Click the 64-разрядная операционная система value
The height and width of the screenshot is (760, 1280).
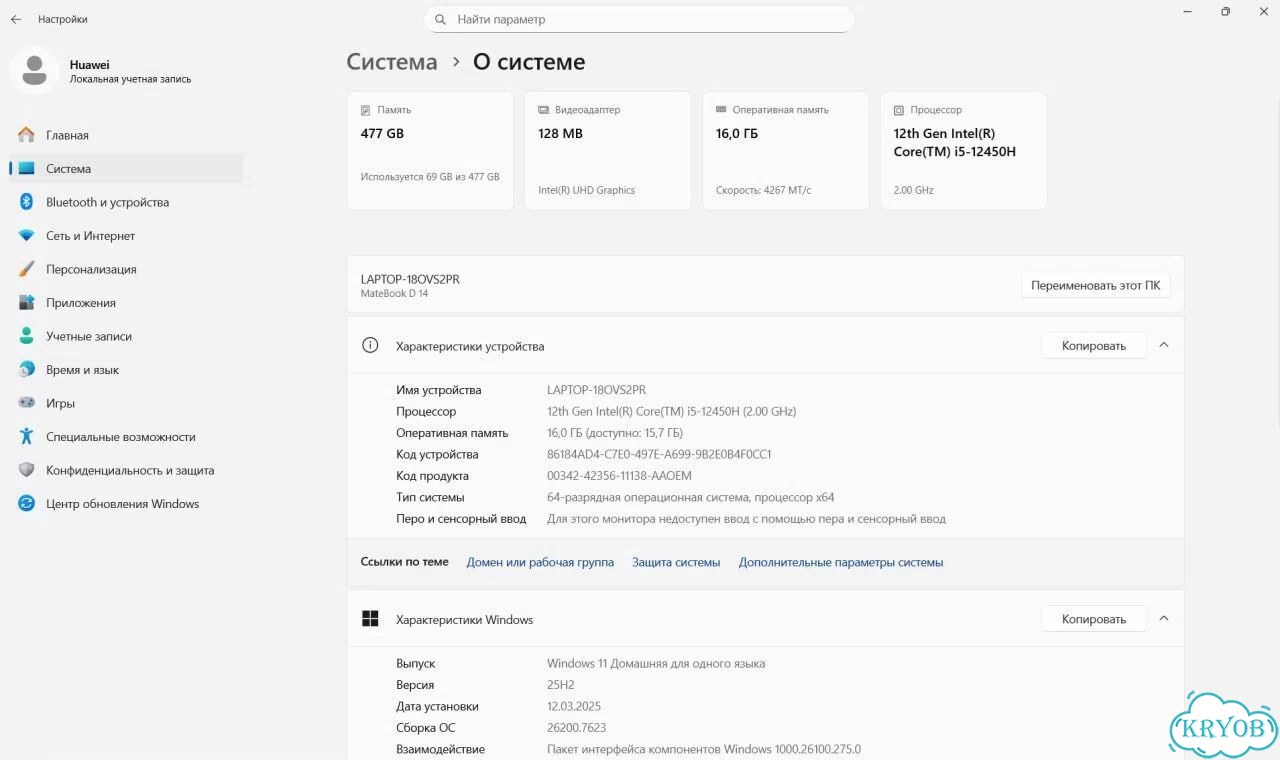tap(691, 497)
